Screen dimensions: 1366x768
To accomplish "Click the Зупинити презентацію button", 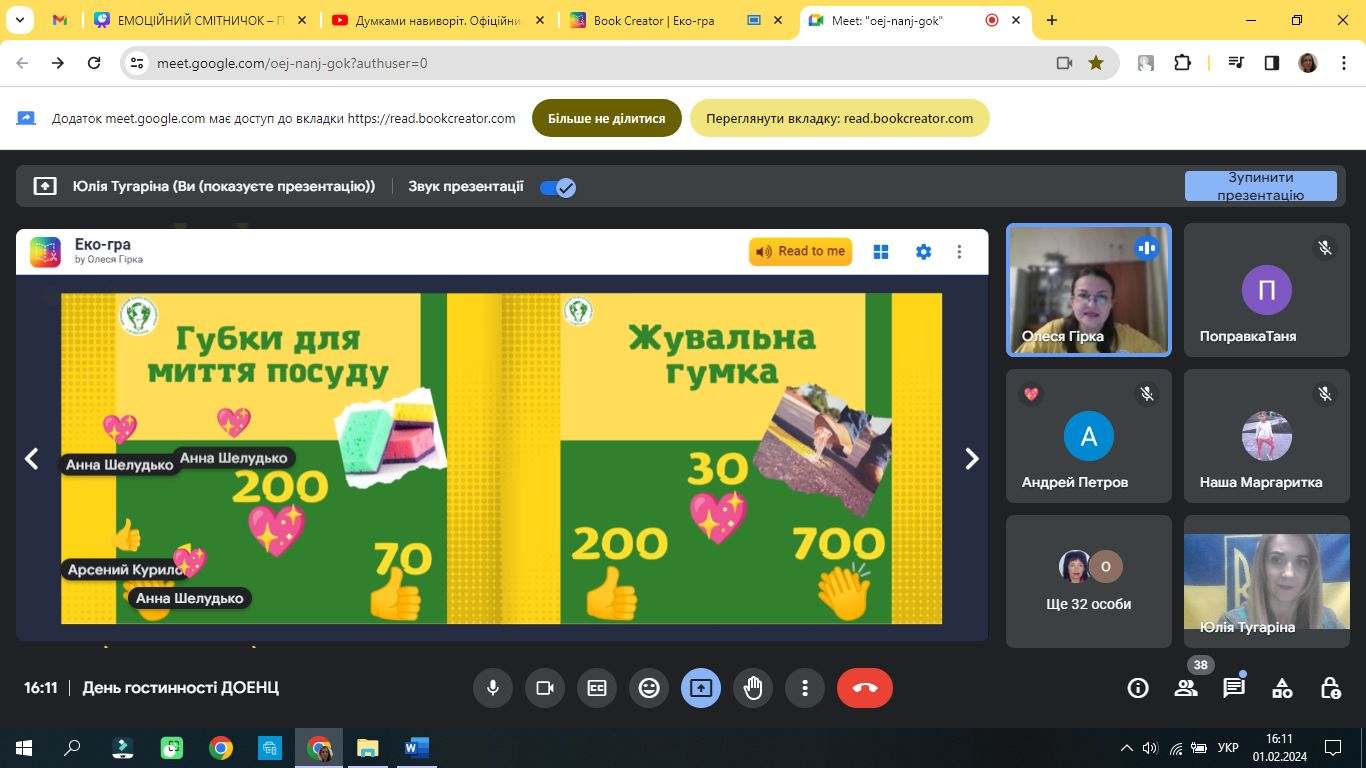I will pos(1260,186).
